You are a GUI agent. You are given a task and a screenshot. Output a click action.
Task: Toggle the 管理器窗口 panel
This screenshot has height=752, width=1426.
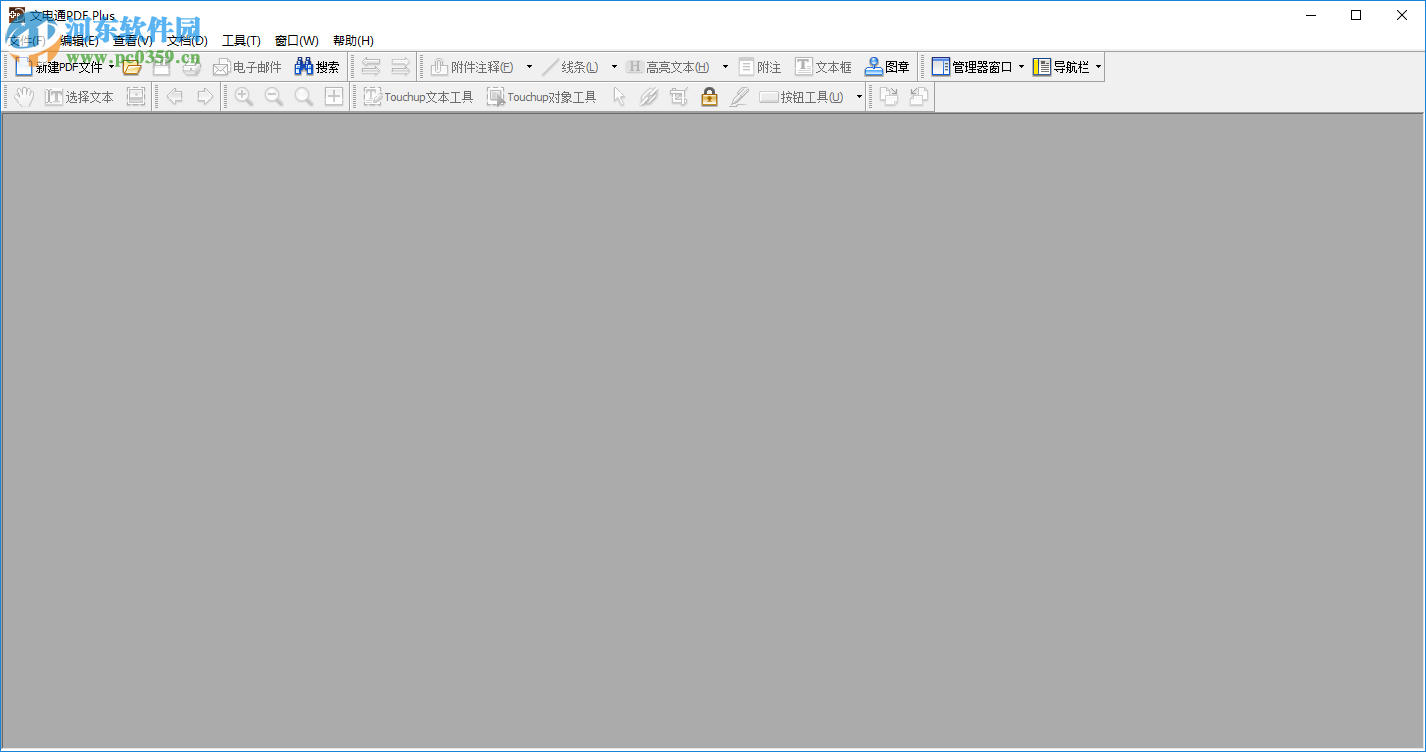(977, 66)
